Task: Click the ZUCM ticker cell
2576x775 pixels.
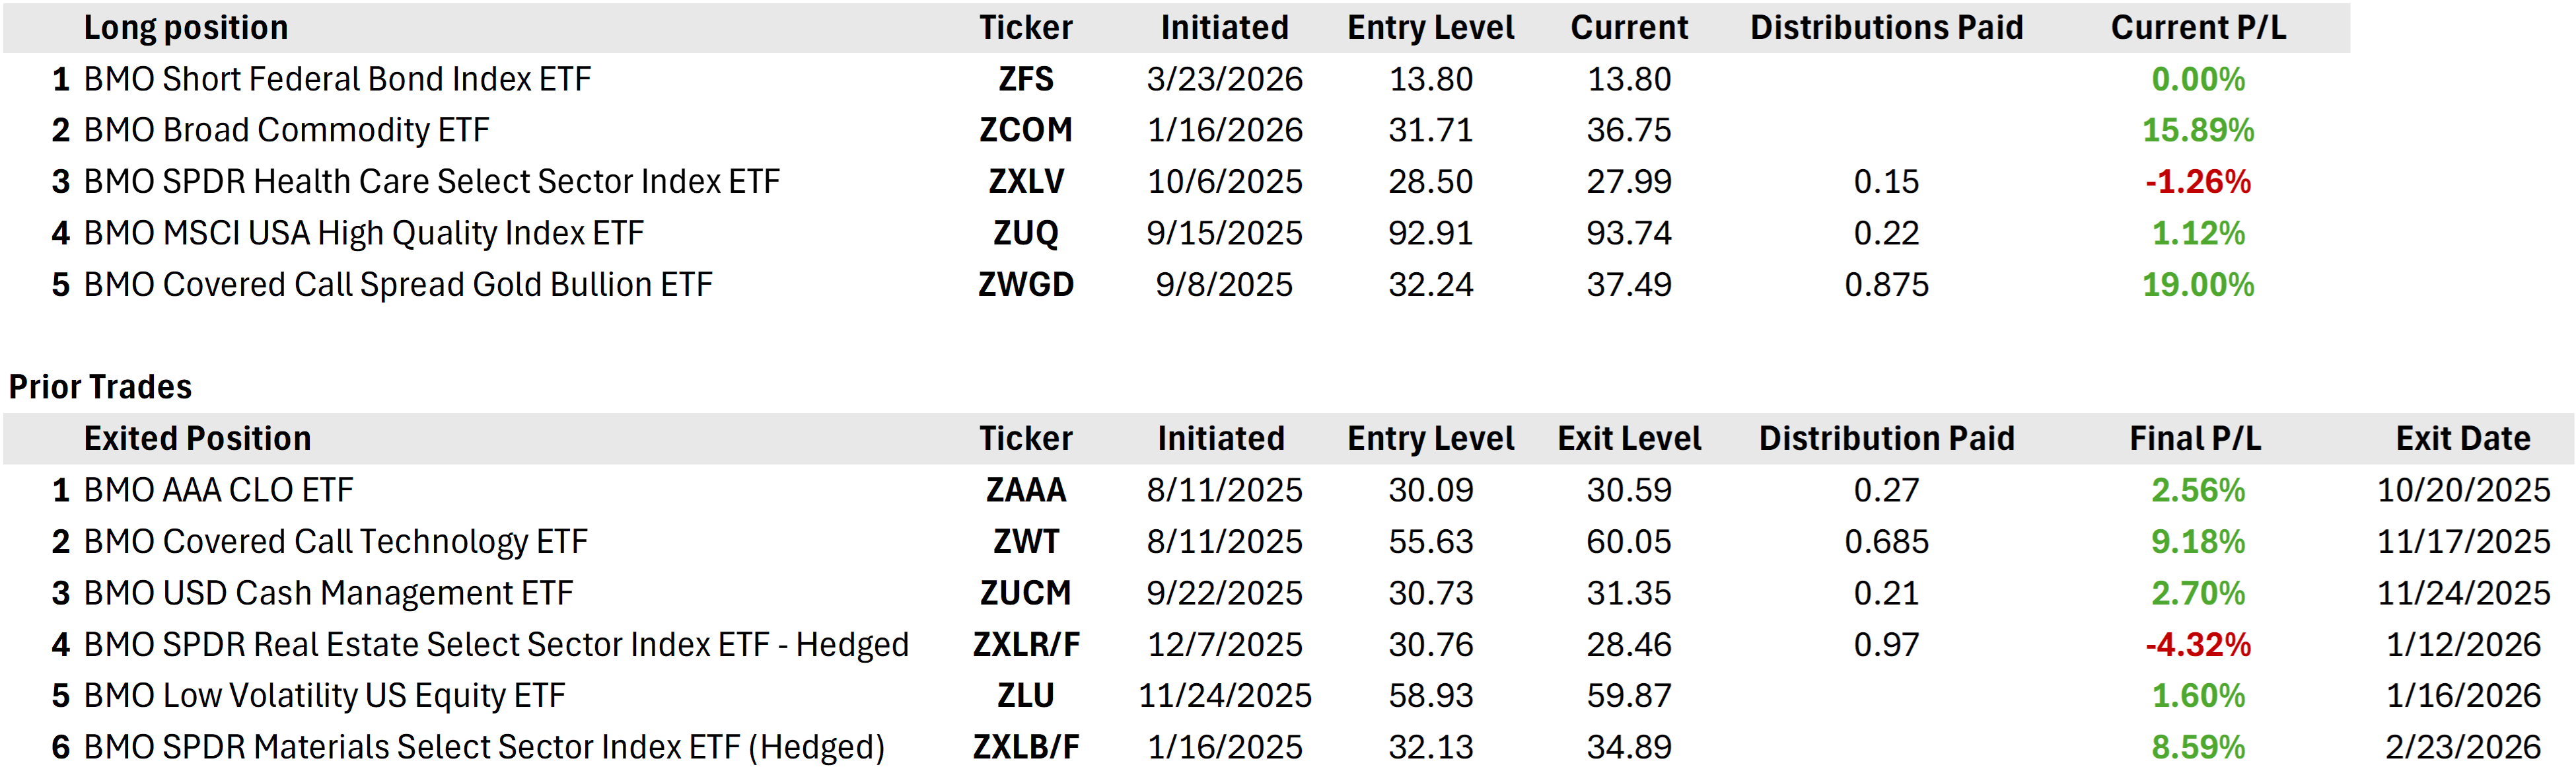Action: pyautogui.click(x=1025, y=593)
